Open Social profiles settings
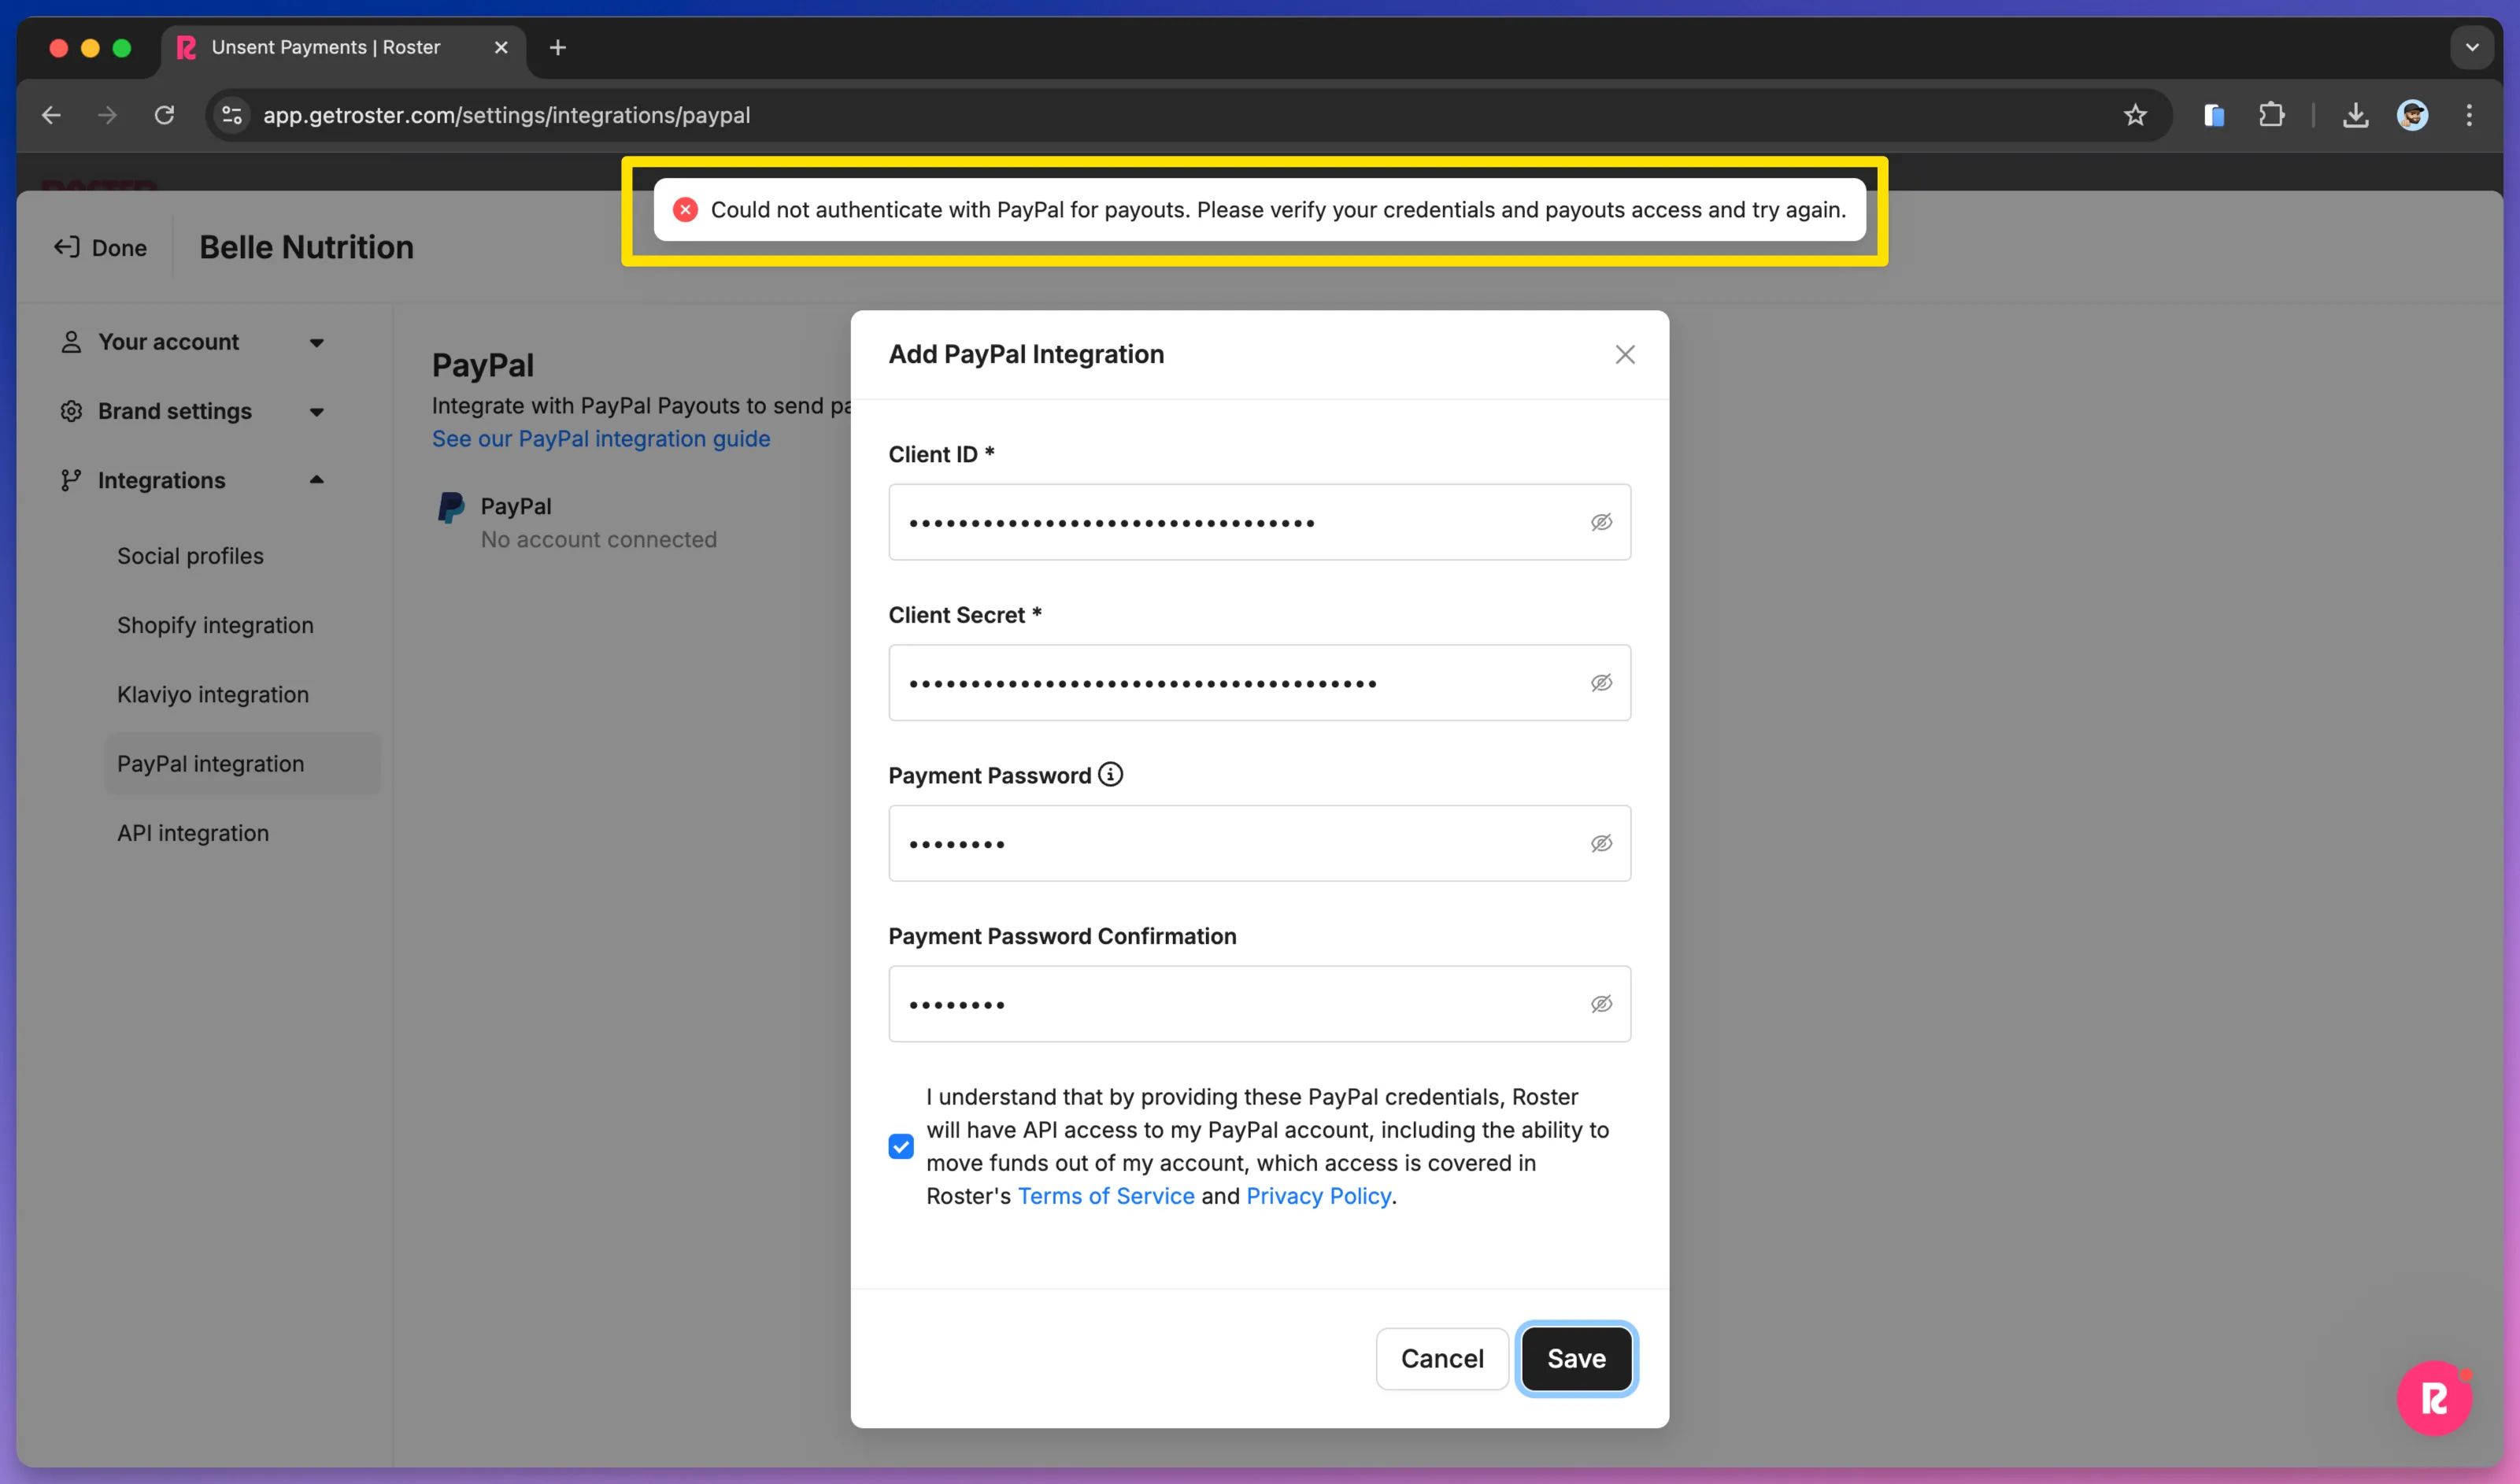The image size is (2520, 1484). [x=190, y=556]
